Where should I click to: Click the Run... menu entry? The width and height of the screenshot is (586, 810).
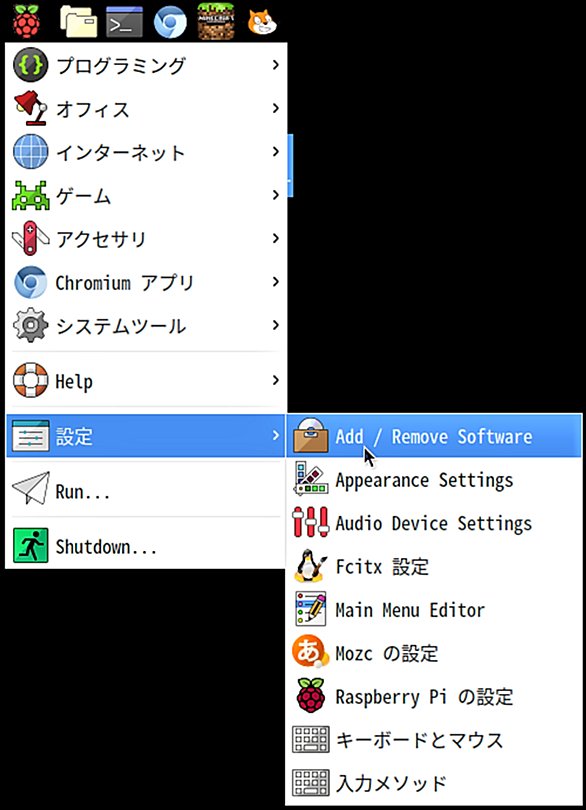pos(146,490)
